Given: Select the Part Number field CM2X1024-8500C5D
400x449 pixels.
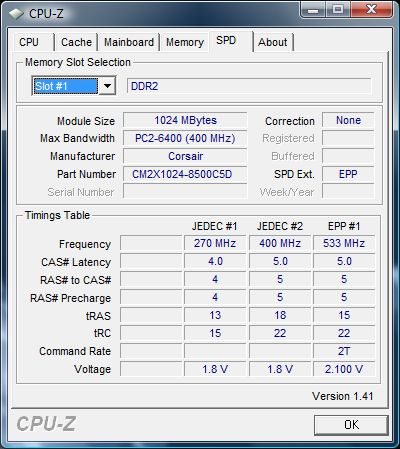Looking at the screenshot, I should (185, 174).
